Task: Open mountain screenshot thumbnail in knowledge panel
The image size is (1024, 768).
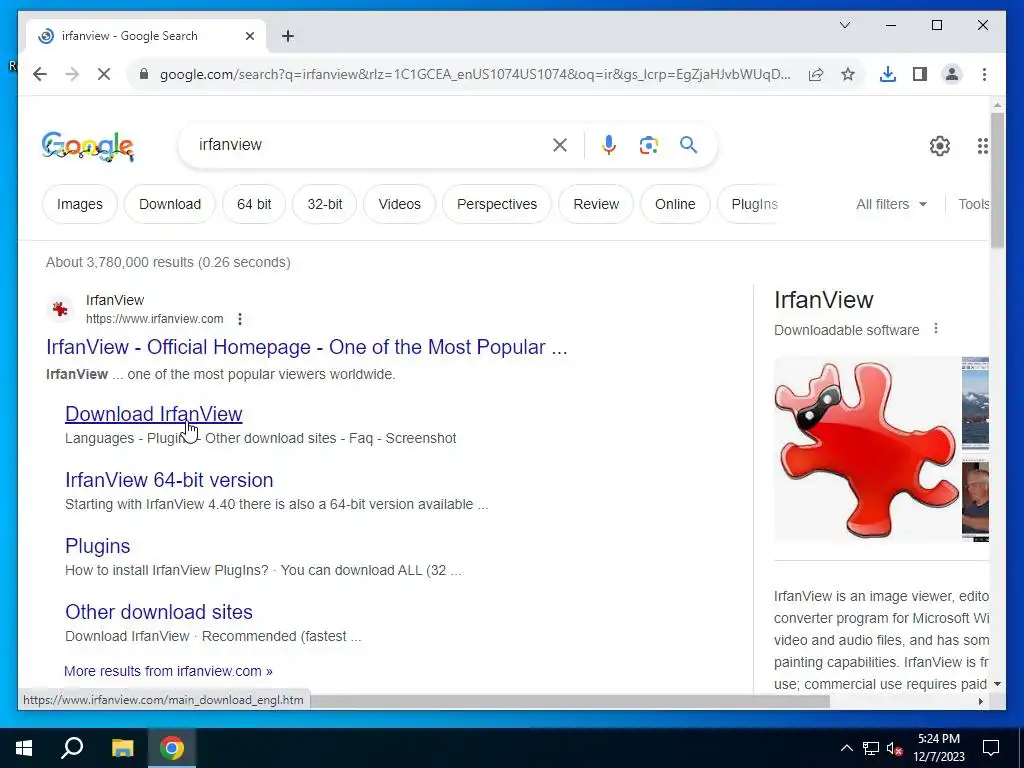Action: pos(975,403)
